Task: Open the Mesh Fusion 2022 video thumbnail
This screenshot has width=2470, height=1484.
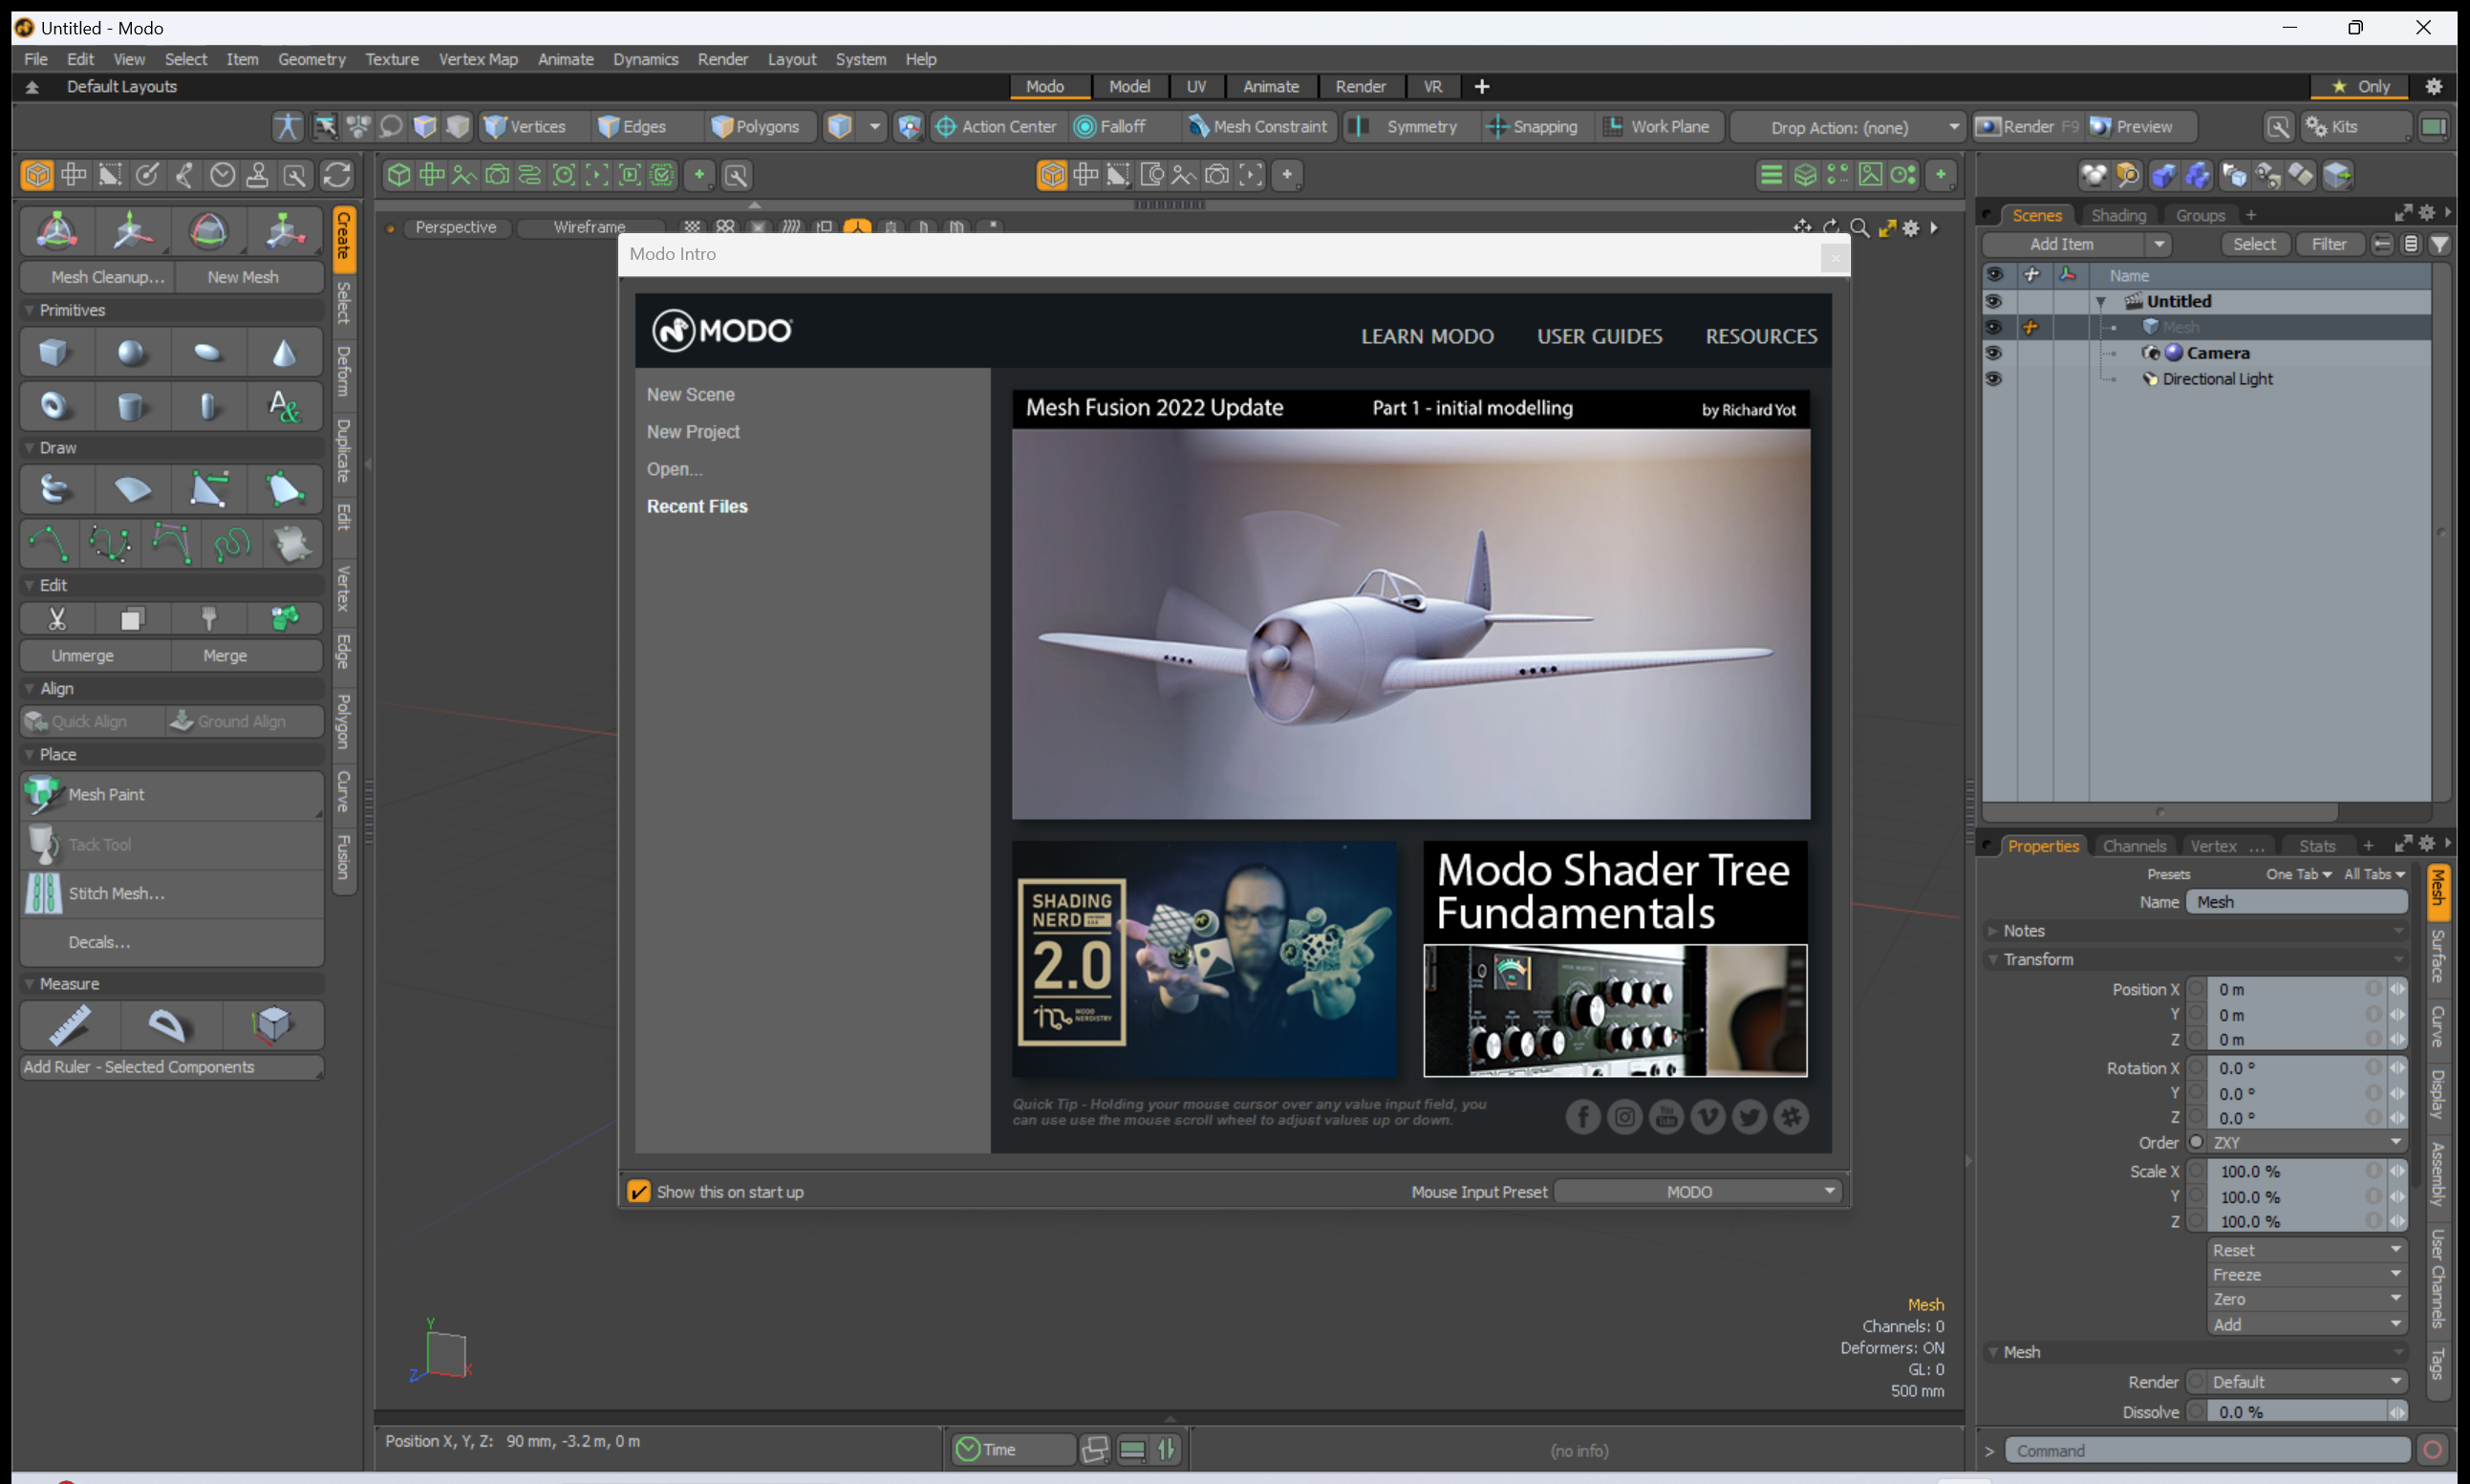Action: [x=1410, y=620]
